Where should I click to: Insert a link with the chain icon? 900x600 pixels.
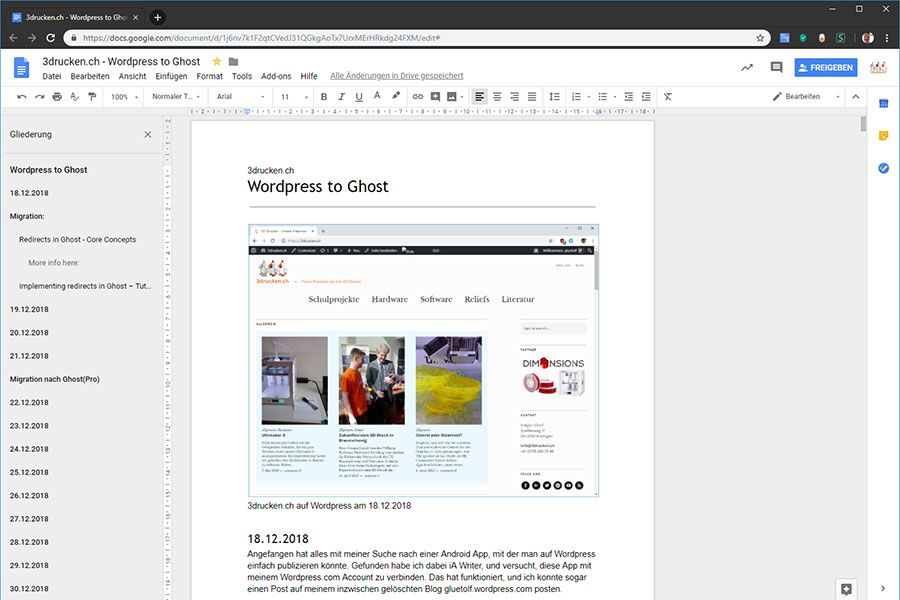[x=418, y=96]
